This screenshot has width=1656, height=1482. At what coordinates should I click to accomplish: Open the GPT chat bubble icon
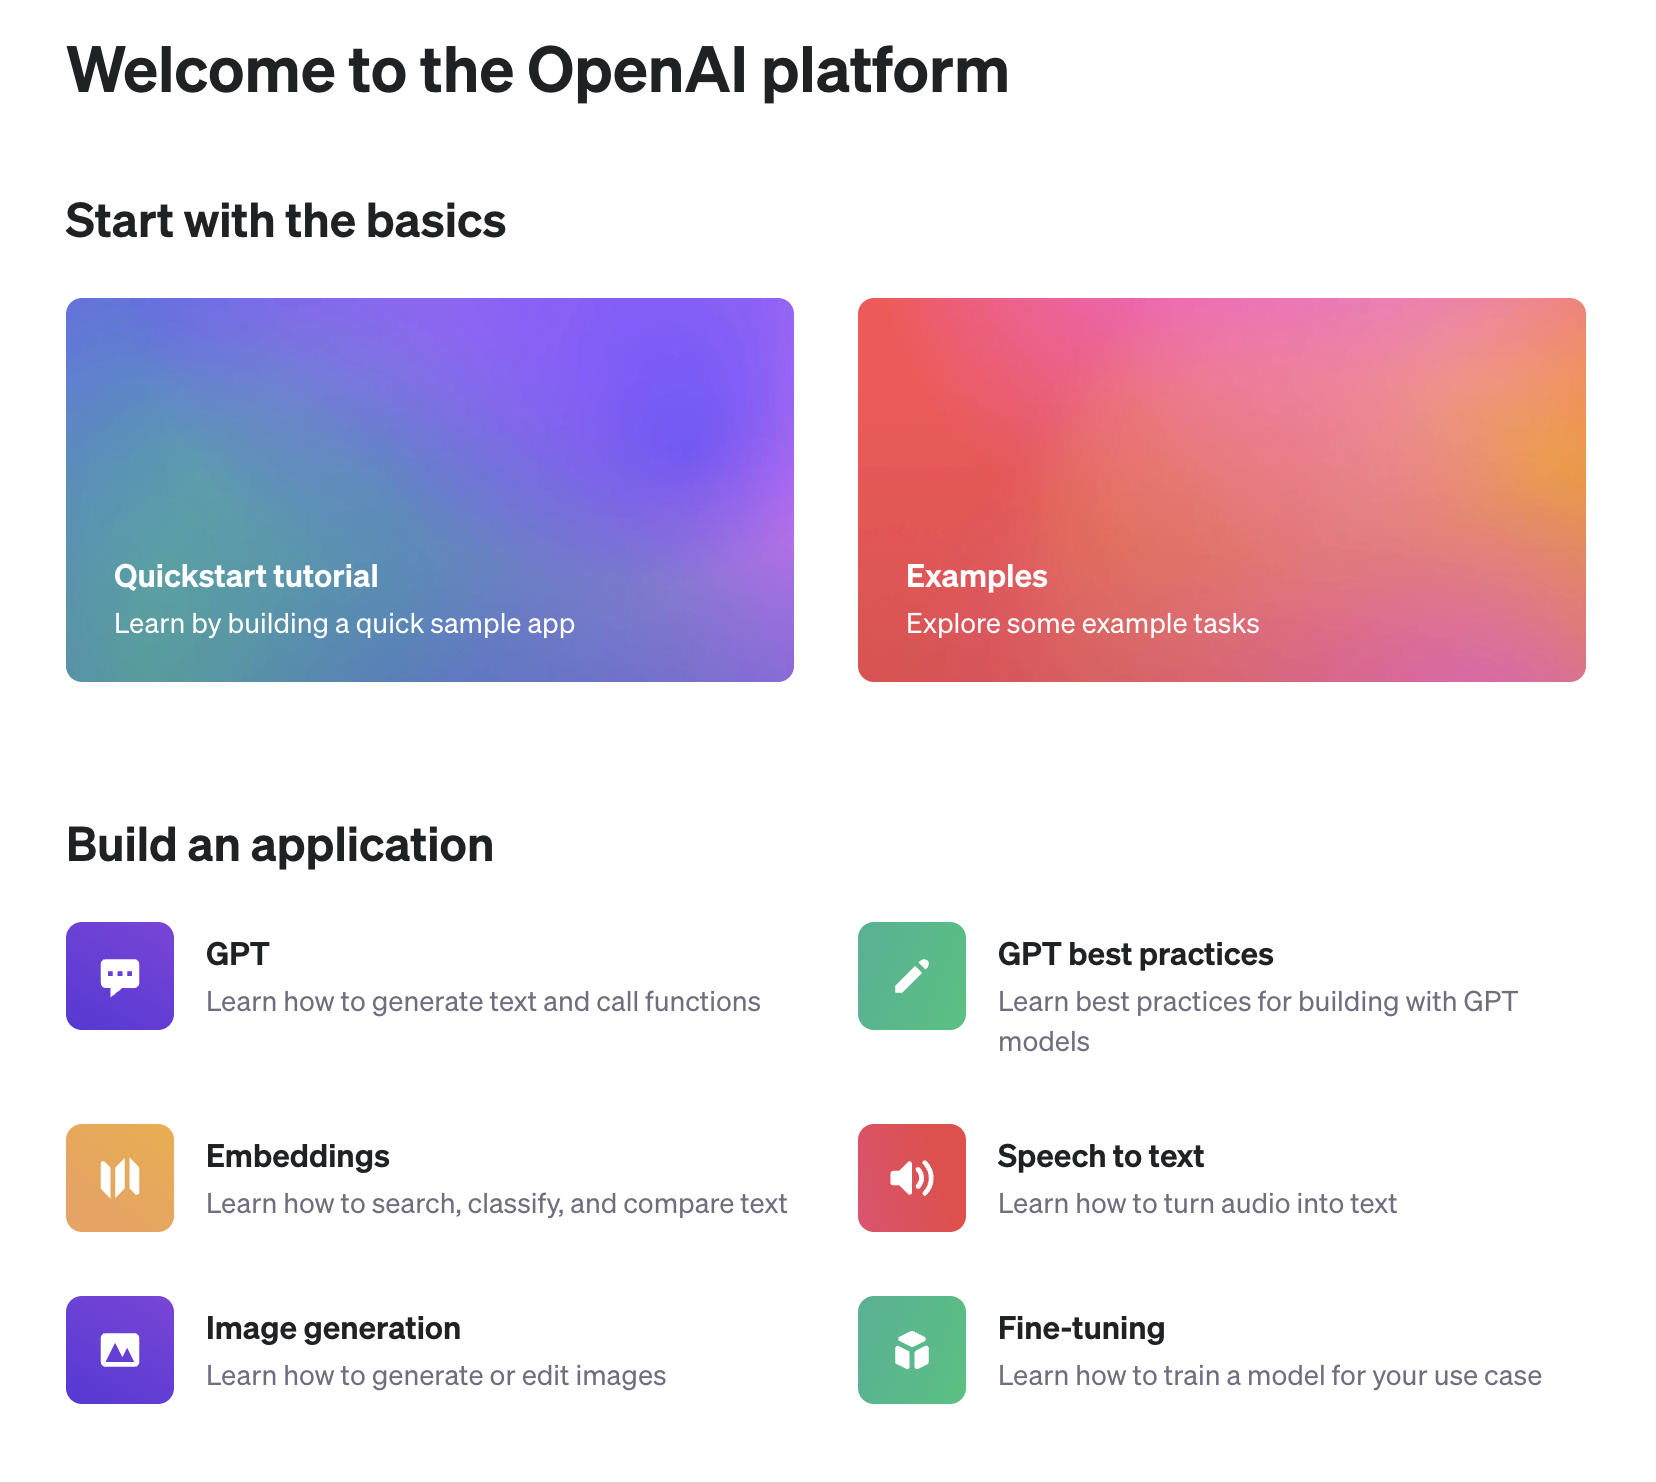pos(120,976)
